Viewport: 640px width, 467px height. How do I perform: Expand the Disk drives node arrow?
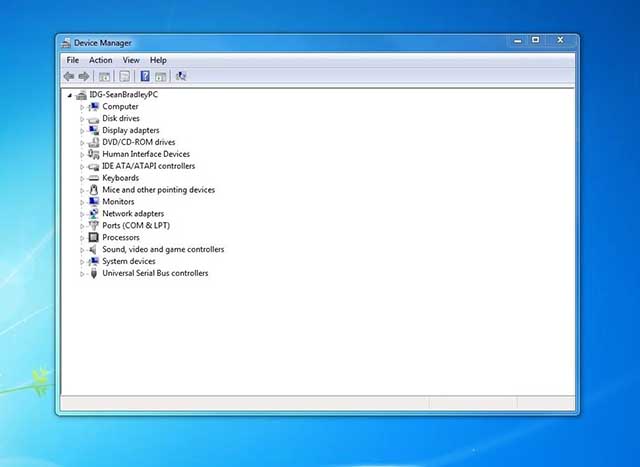[82, 119]
